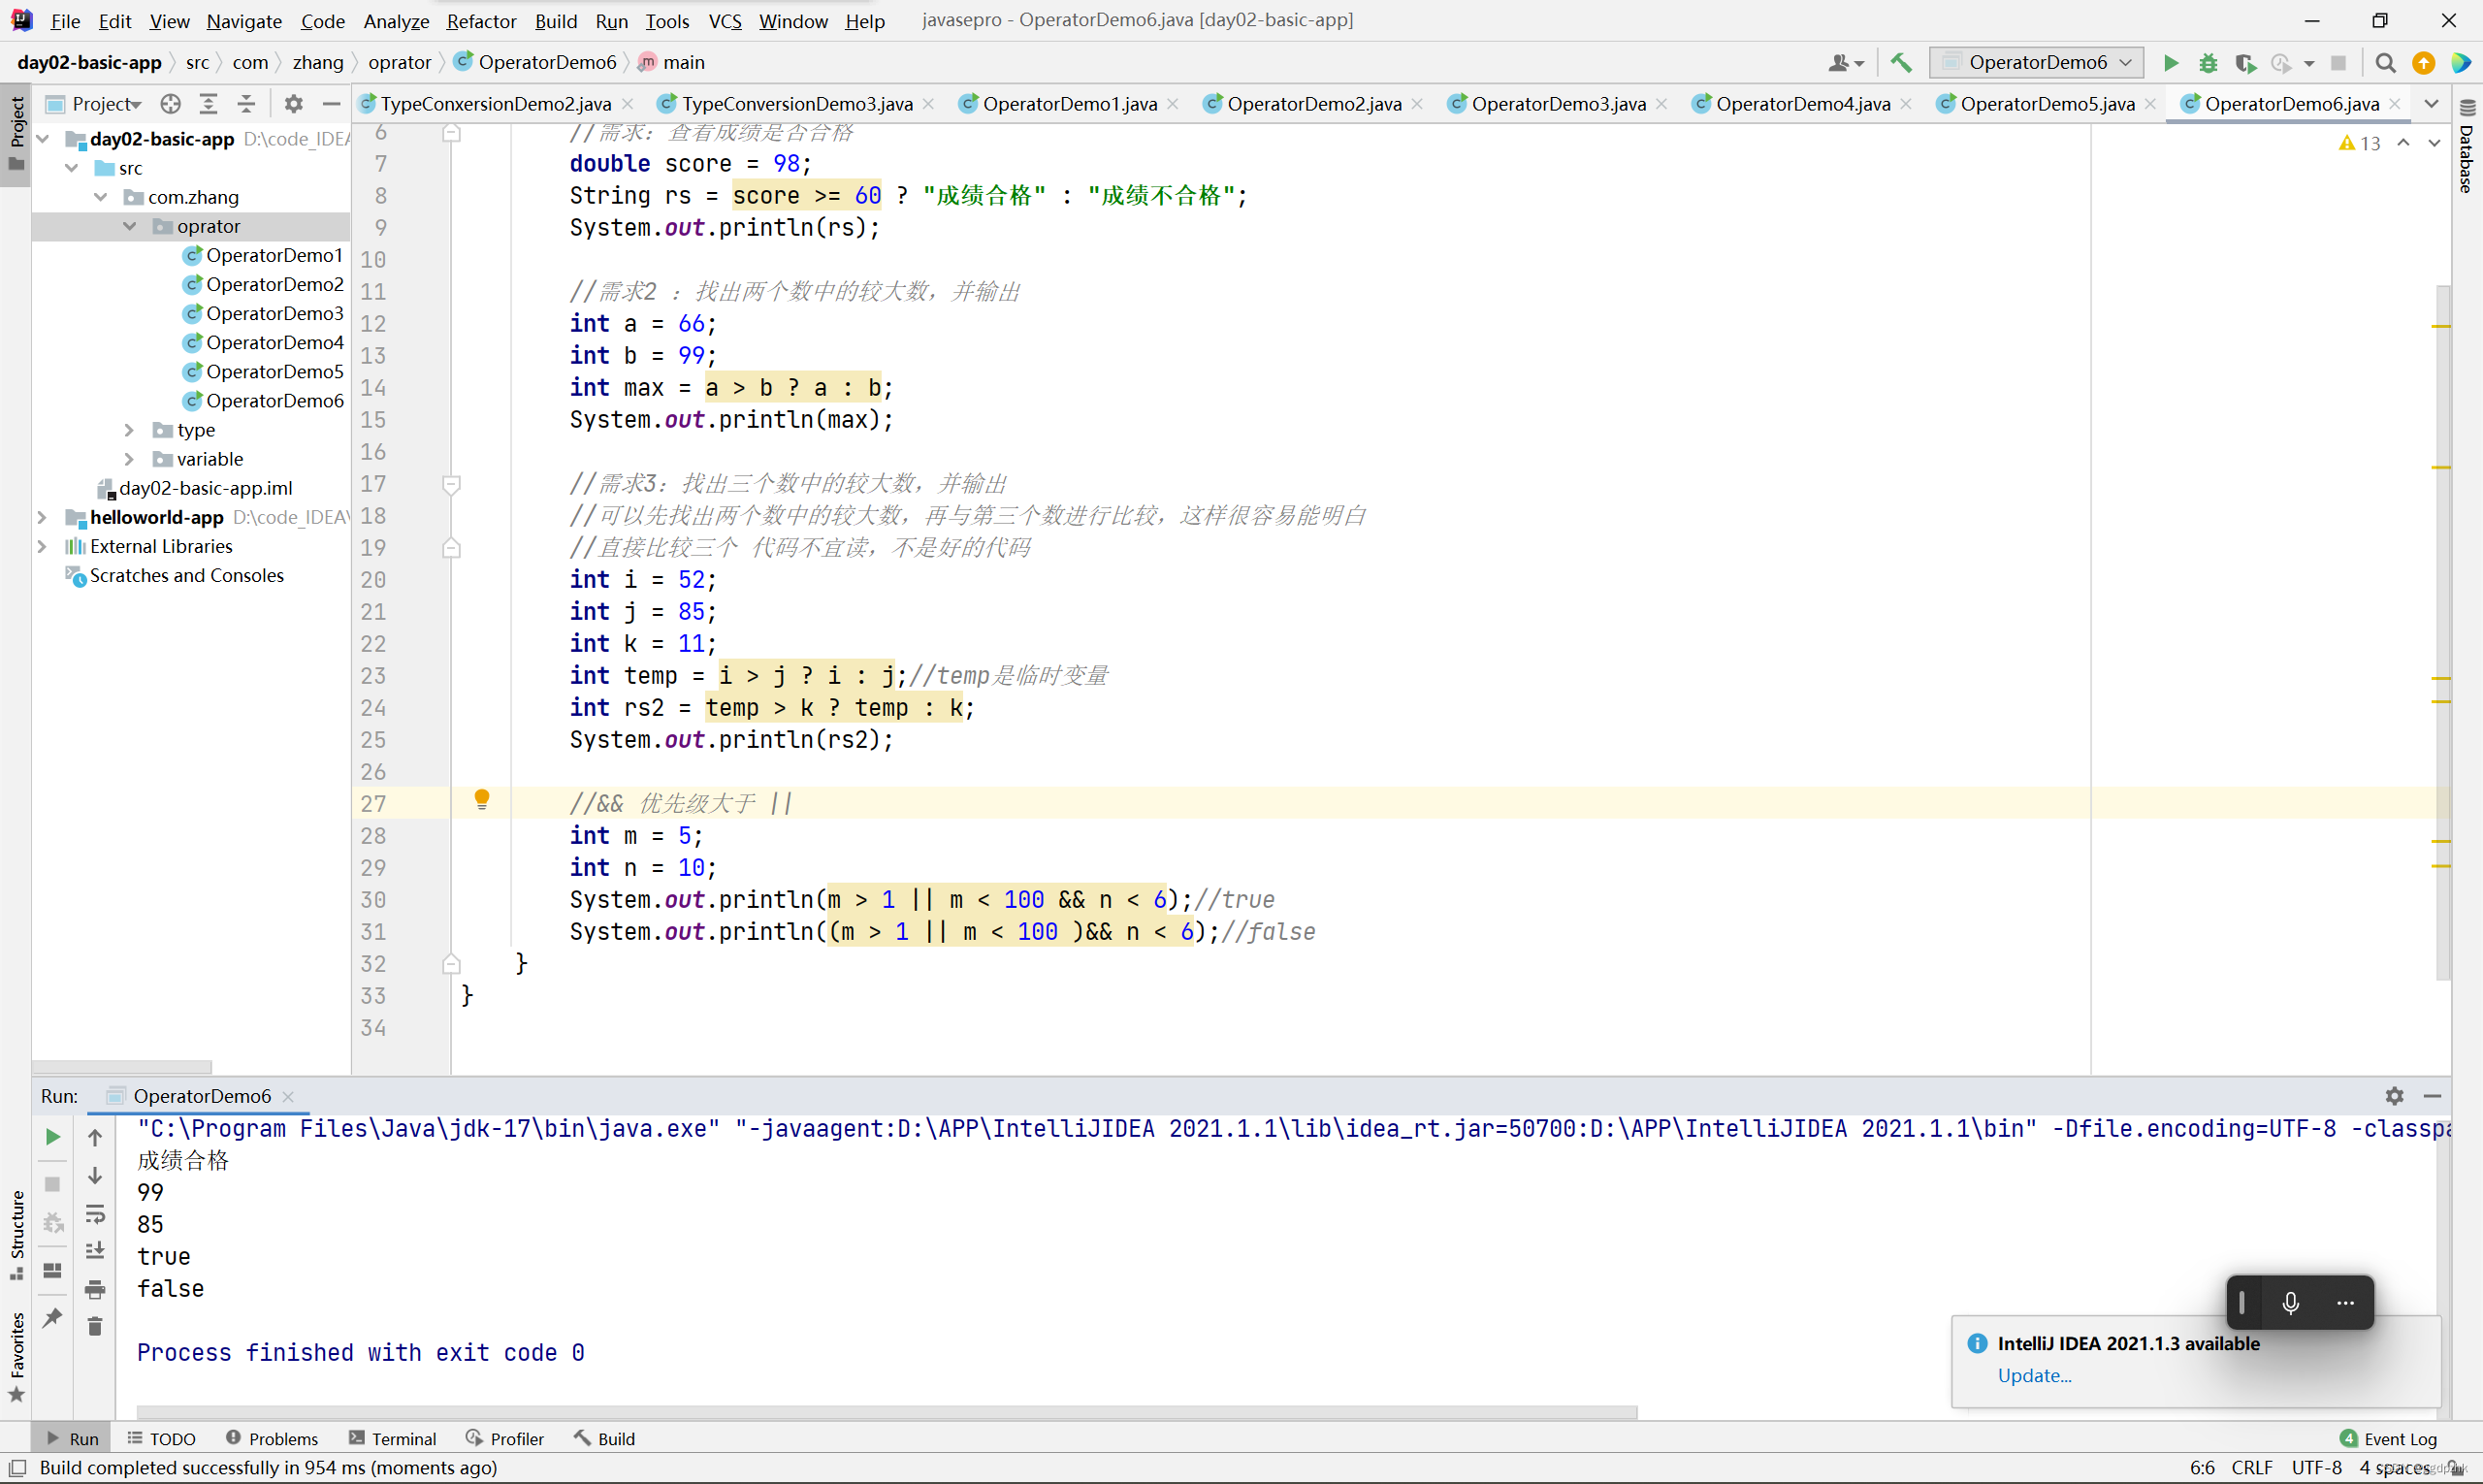Open the TODO tool window
Screen dimensions: 2483x1484
point(161,1438)
